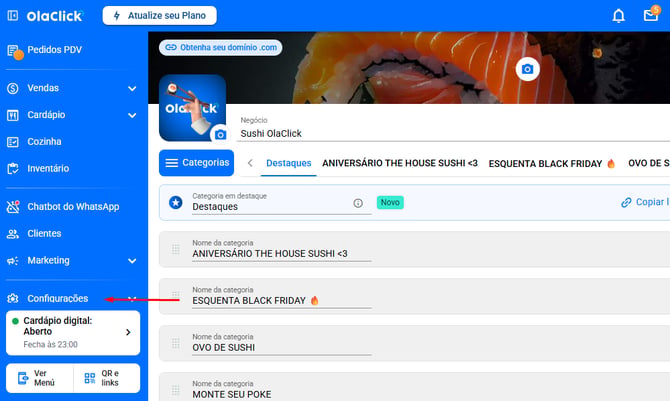Click the Configurações gear icon
The width and height of the screenshot is (670, 401).
point(13,298)
